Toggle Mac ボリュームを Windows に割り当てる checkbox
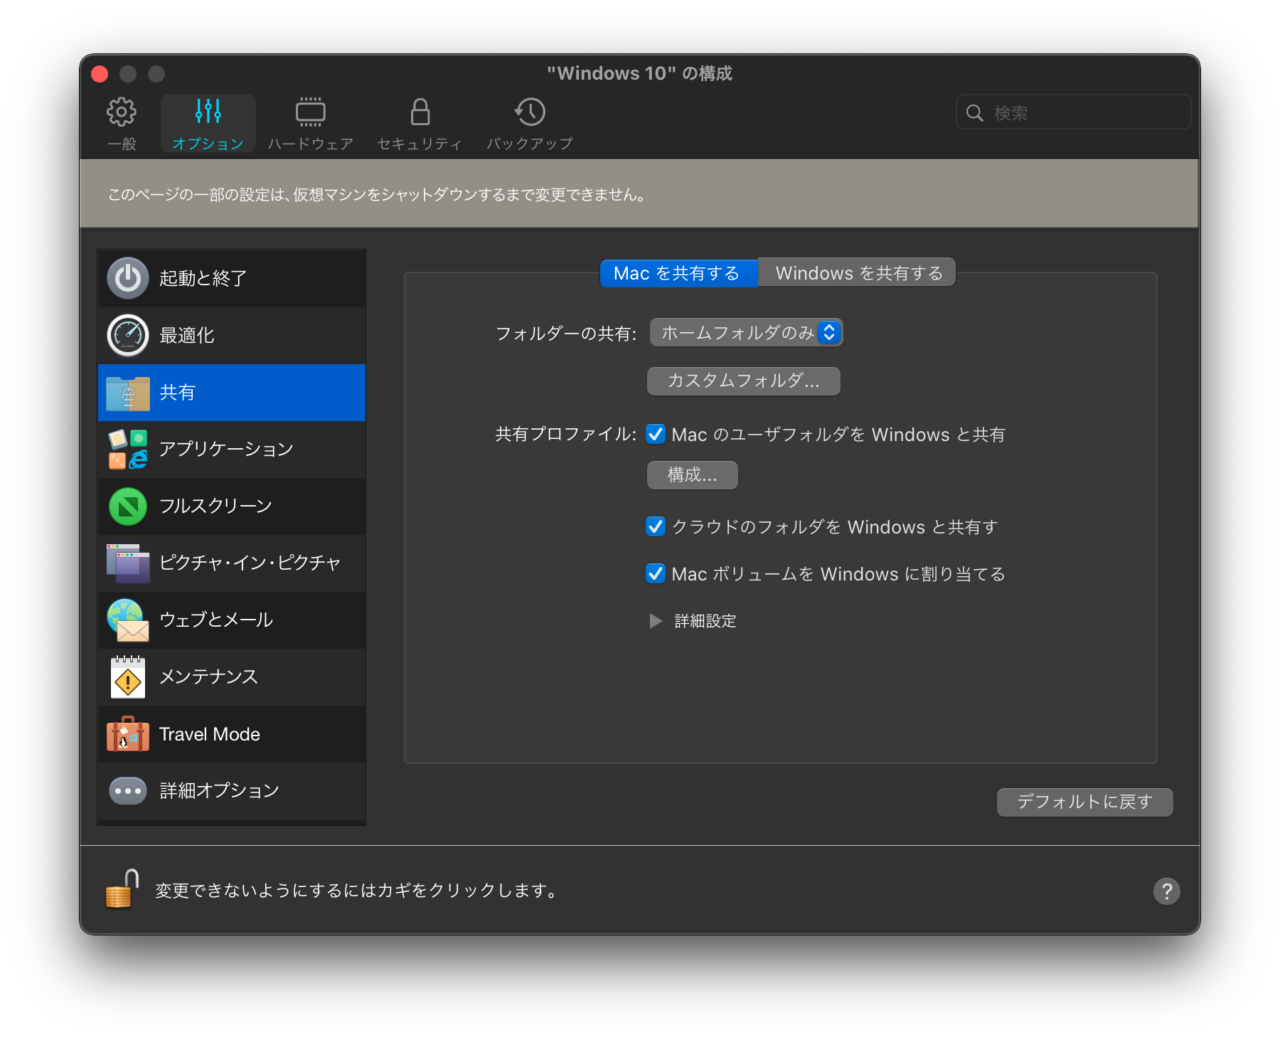 coord(656,573)
